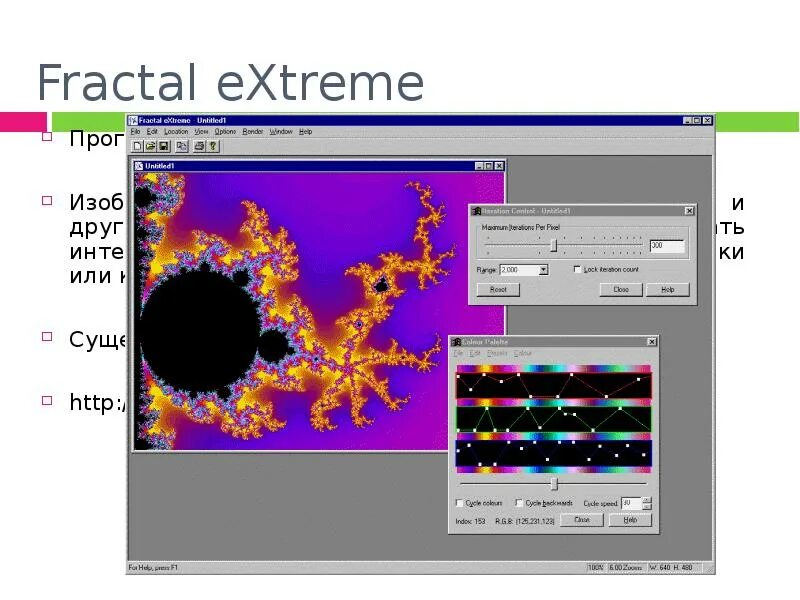This screenshot has height=600, width=800.
Task: Click Help button in Iteration Control dialog
Action: tap(668, 289)
